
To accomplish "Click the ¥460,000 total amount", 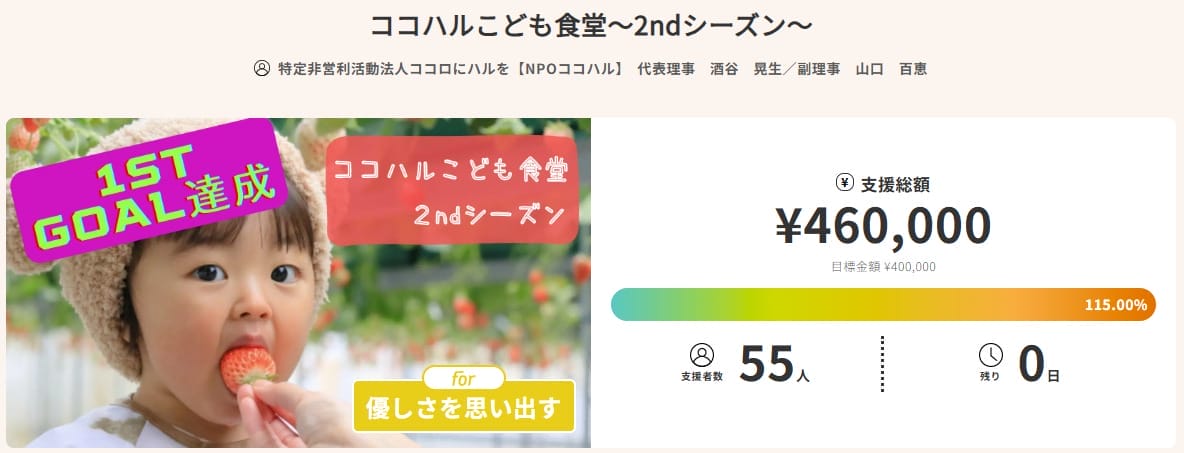I will pyautogui.click(x=883, y=226).
